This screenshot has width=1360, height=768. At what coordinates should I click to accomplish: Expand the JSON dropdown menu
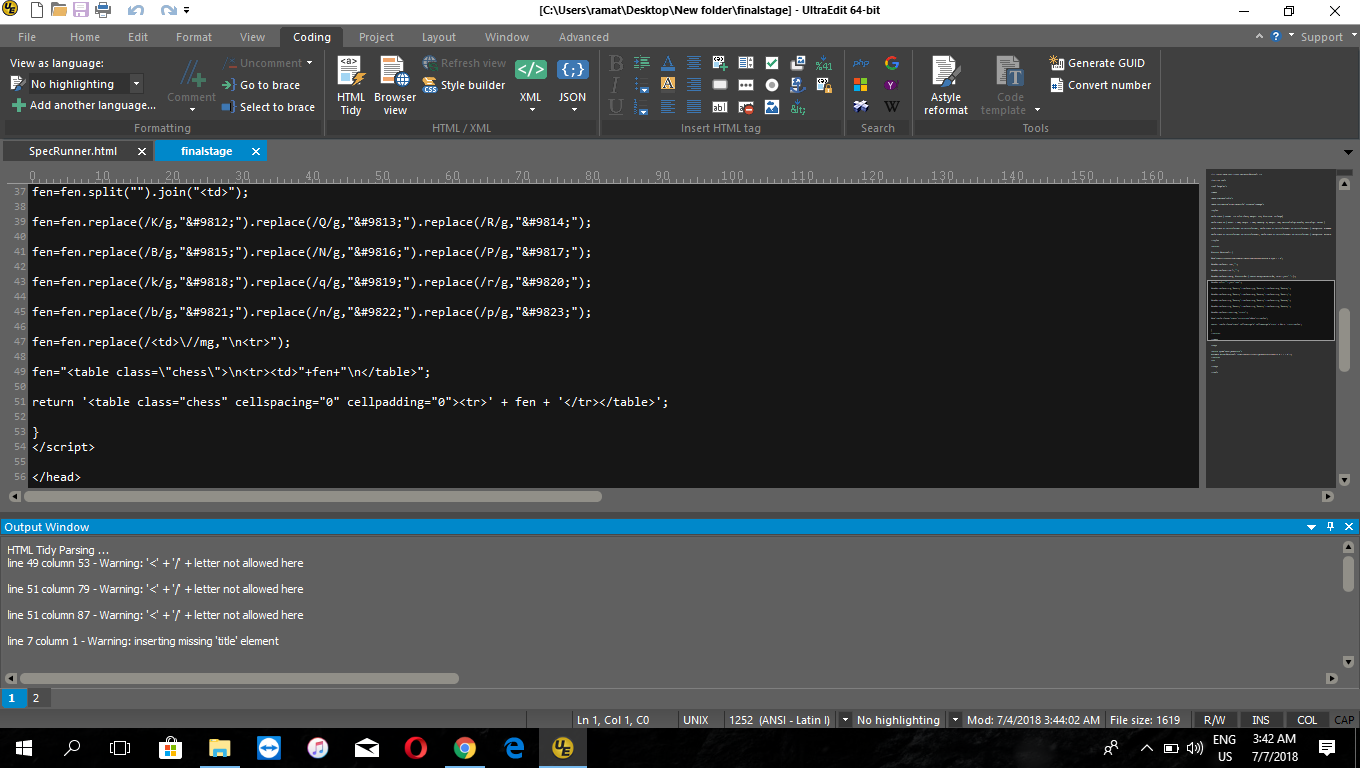[573, 109]
